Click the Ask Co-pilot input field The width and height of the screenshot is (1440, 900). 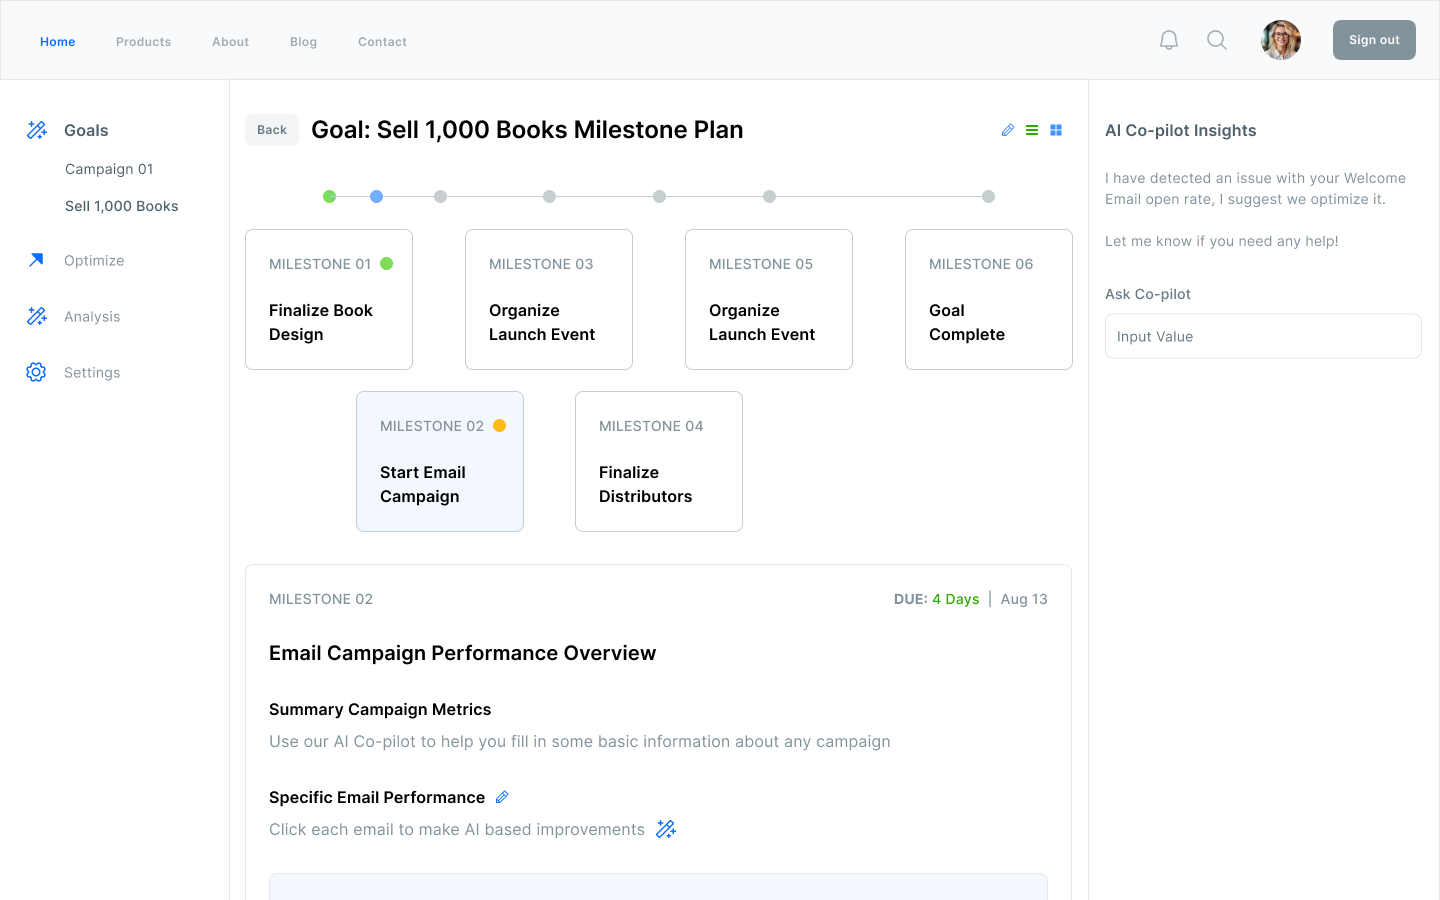tap(1263, 336)
